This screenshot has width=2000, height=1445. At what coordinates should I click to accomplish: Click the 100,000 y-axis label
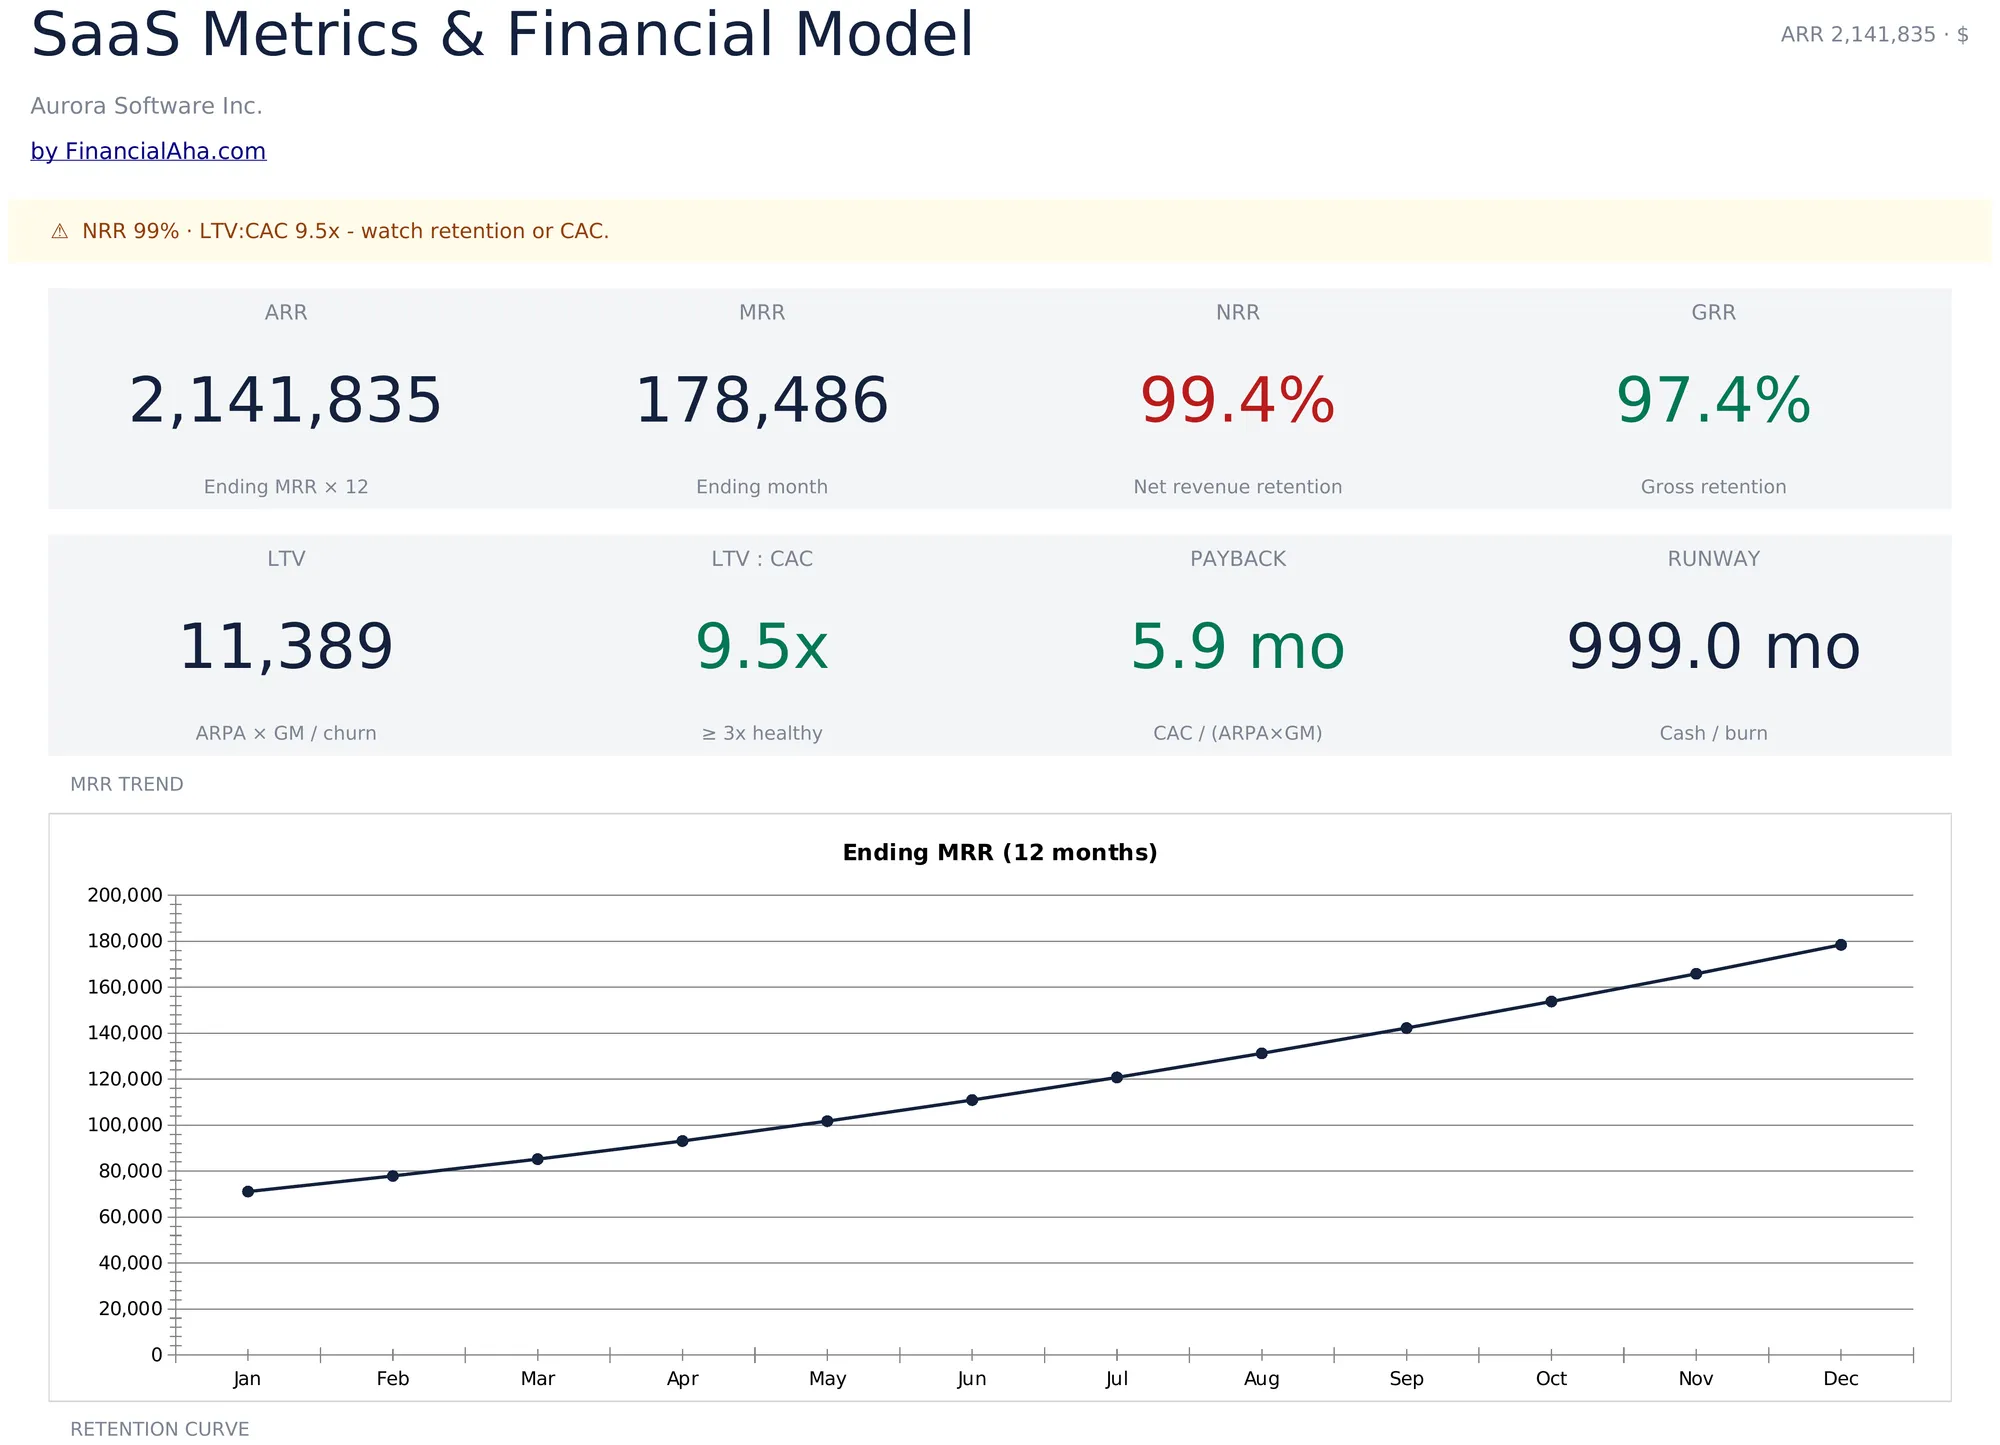click(125, 1125)
